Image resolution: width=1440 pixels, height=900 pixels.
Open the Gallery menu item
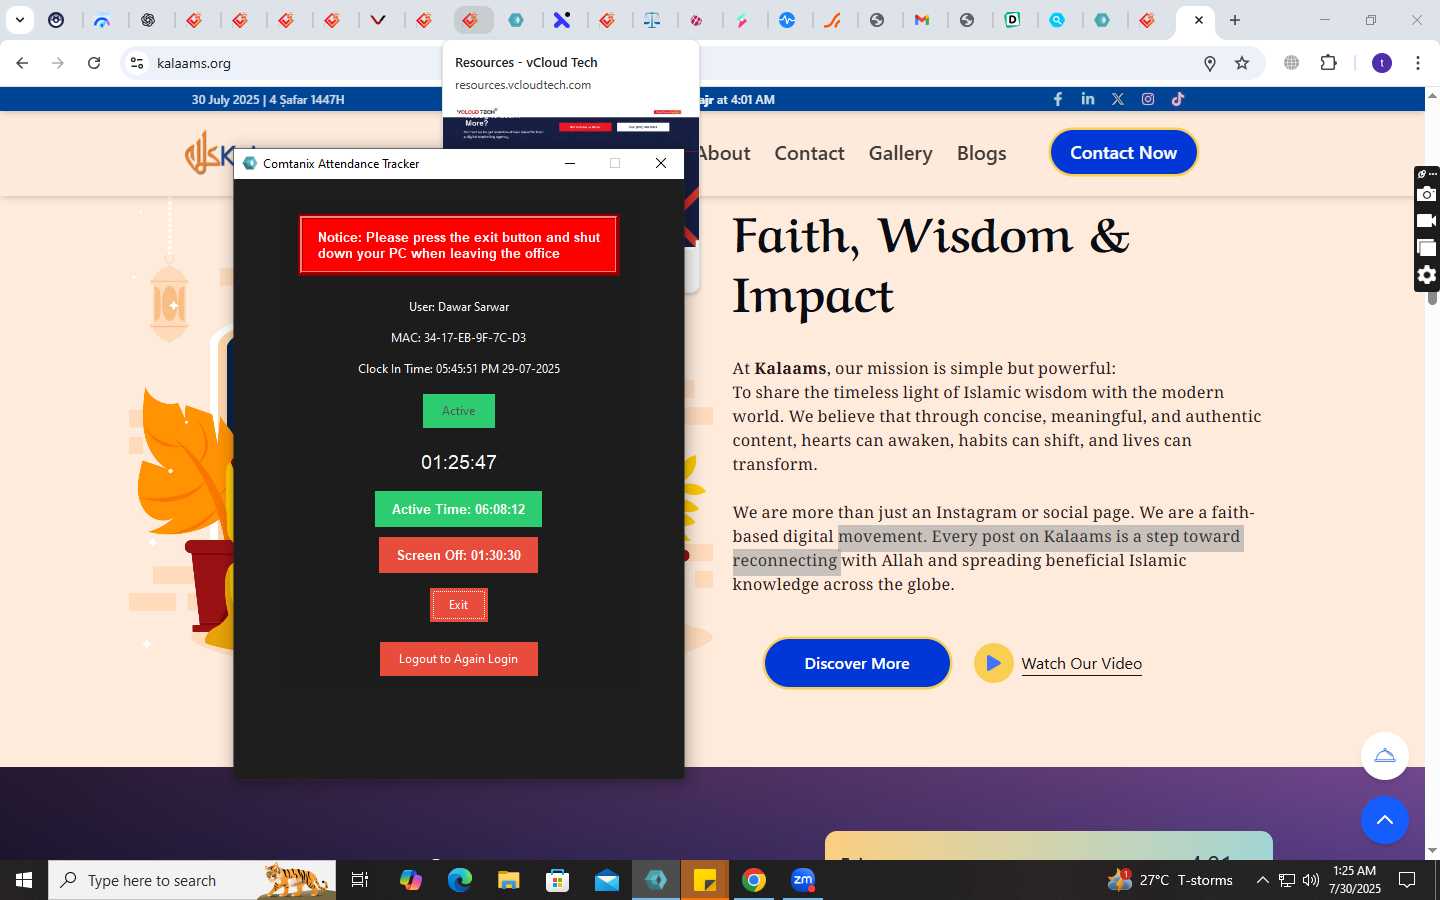pos(900,153)
